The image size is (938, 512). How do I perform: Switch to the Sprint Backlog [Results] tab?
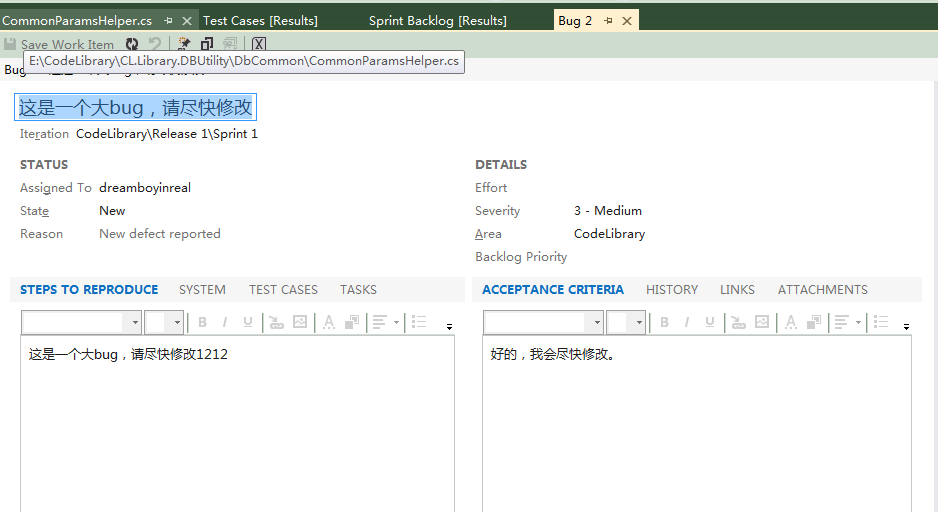(x=437, y=21)
